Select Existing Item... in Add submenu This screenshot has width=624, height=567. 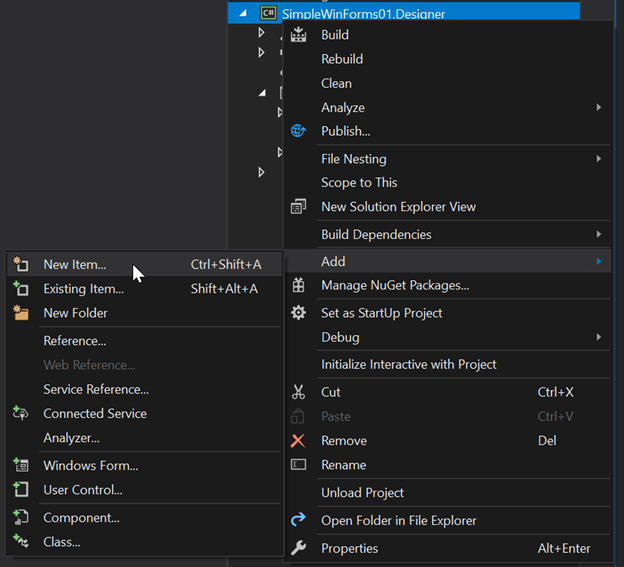coord(144,288)
